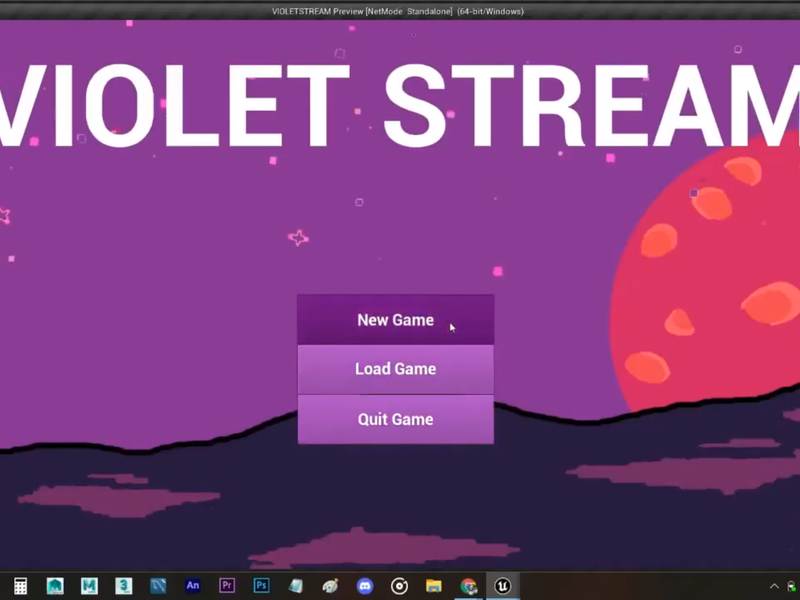Open the paint palette app icon
The image size is (800, 600).
tap(330, 586)
